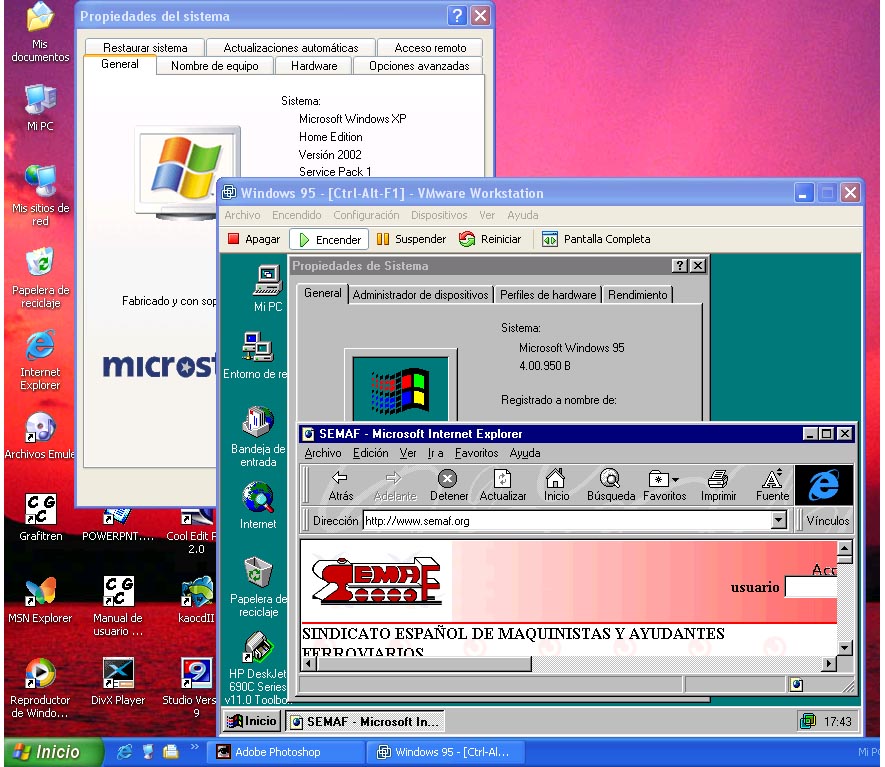885x767 pixels.
Task: Select Administrador de dispositivos tab
Action: pyautogui.click(x=420, y=295)
